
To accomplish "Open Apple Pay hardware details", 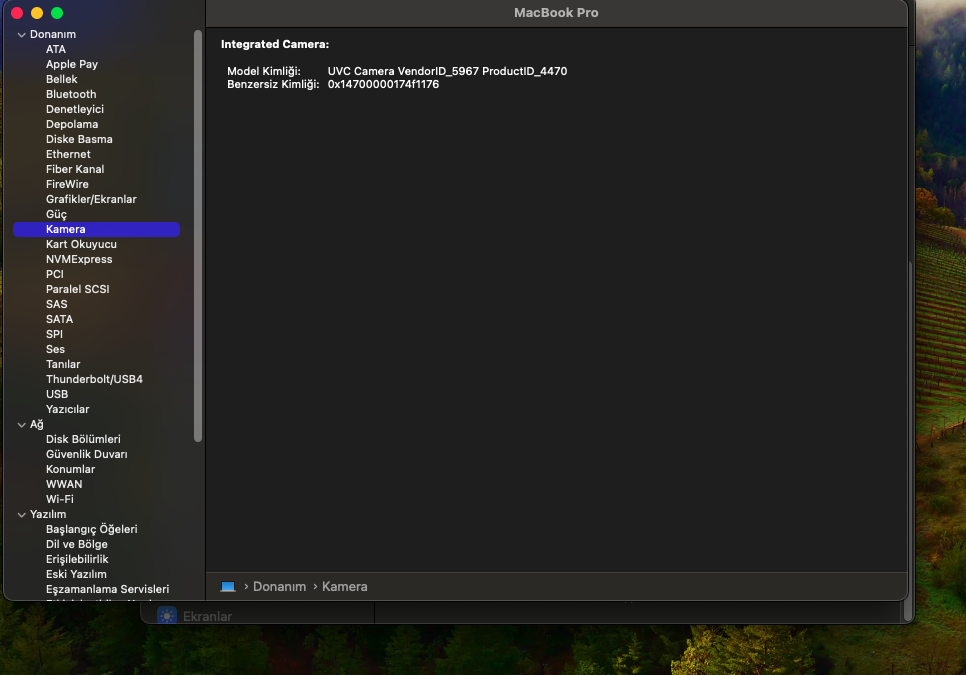I will tap(72, 64).
